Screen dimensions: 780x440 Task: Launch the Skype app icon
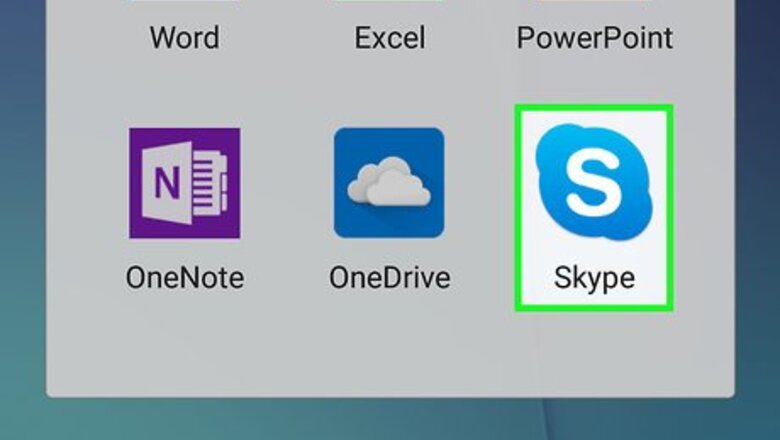pos(594,182)
